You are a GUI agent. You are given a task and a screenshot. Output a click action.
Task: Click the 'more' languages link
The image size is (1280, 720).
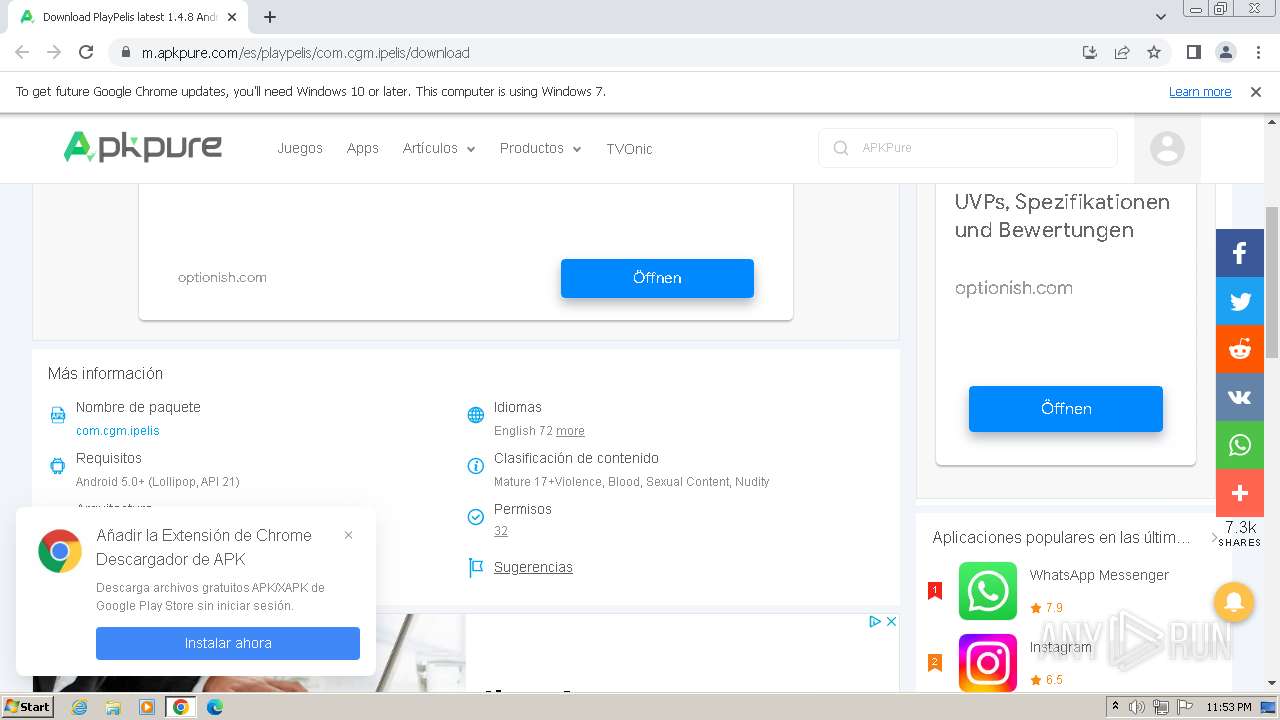tap(570, 431)
